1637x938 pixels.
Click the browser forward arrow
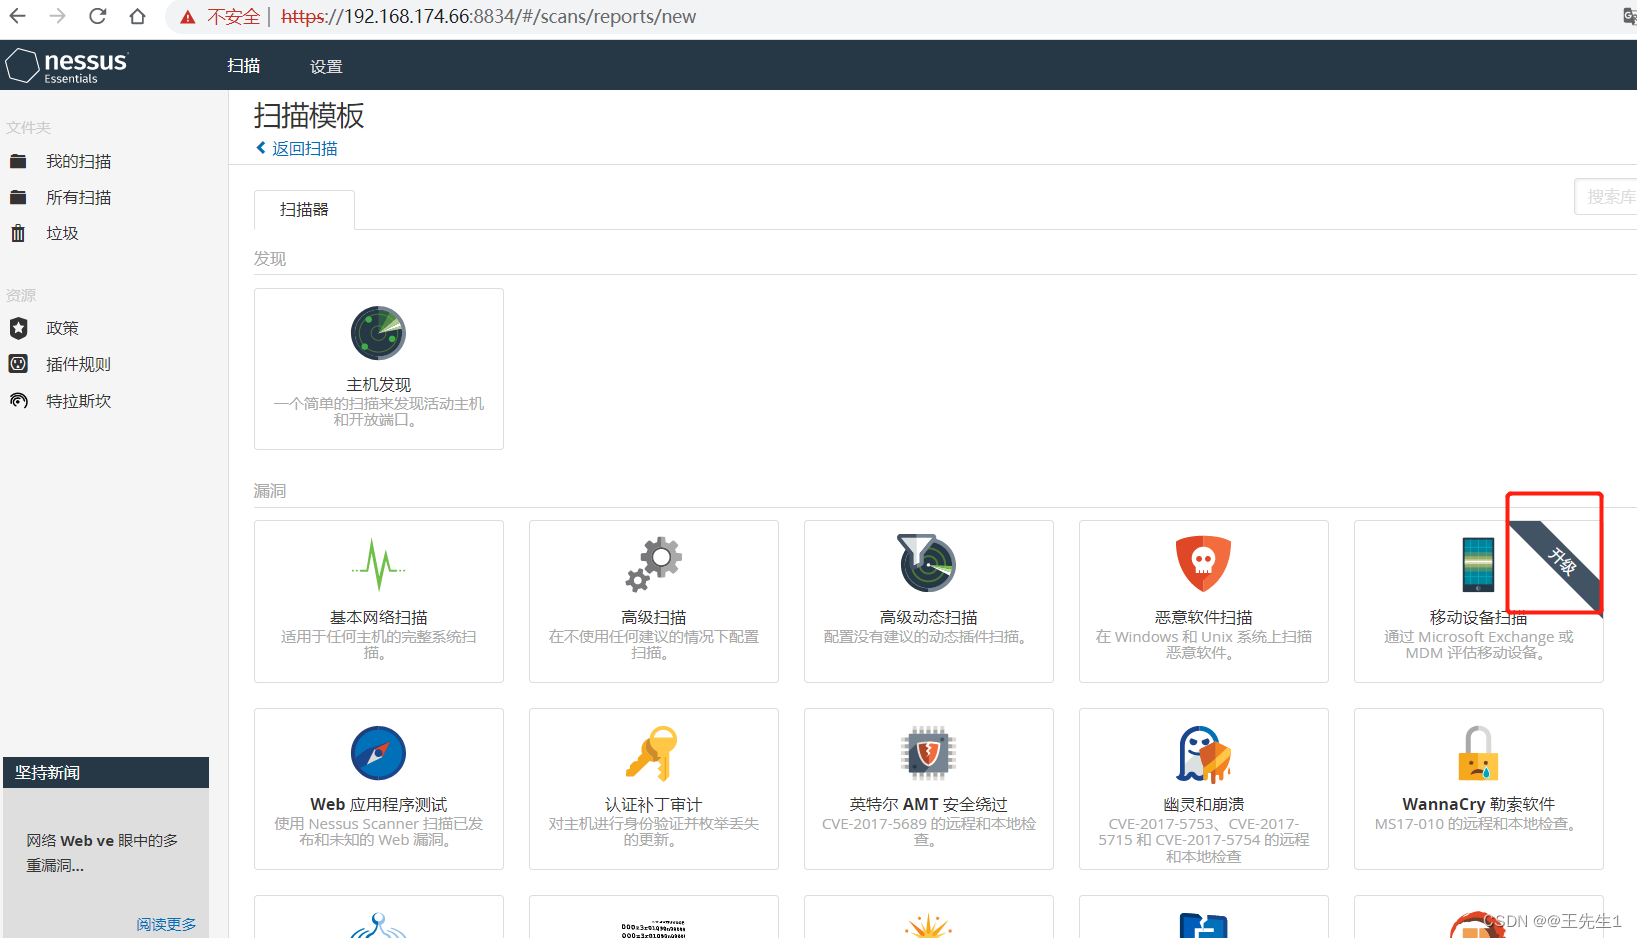[x=58, y=16]
